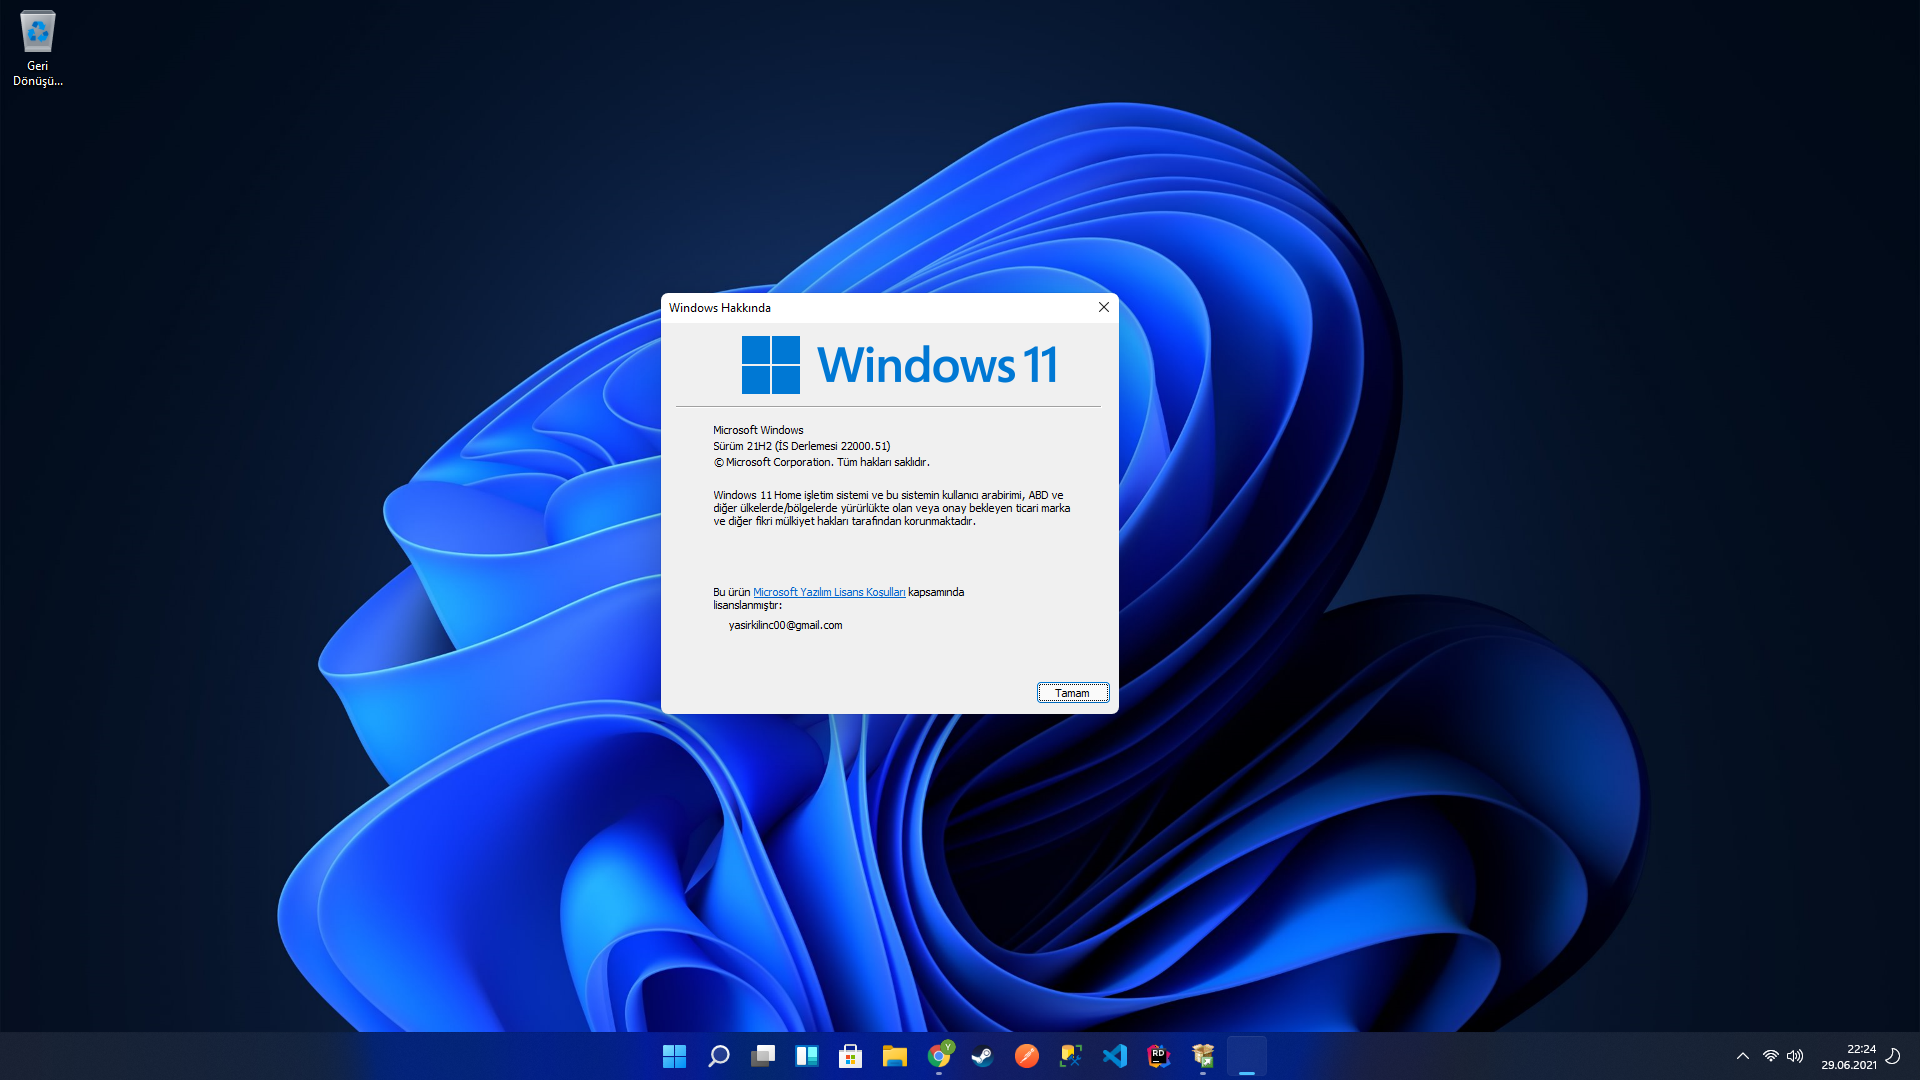Click the Tamam button
Screen dimensions: 1920x1080
click(x=1072, y=693)
